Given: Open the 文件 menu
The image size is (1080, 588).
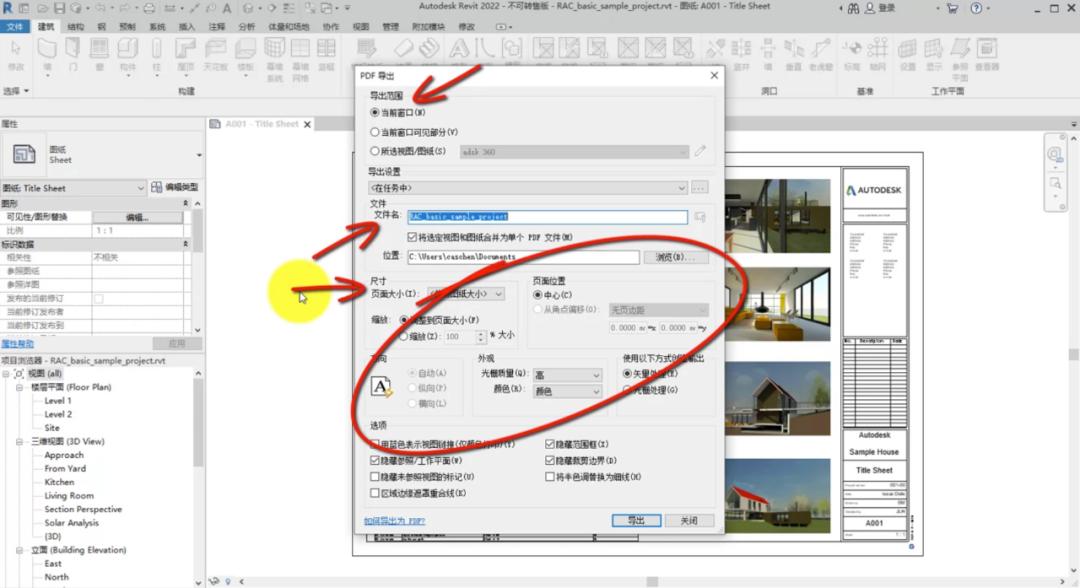Looking at the screenshot, I should [x=16, y=27].
